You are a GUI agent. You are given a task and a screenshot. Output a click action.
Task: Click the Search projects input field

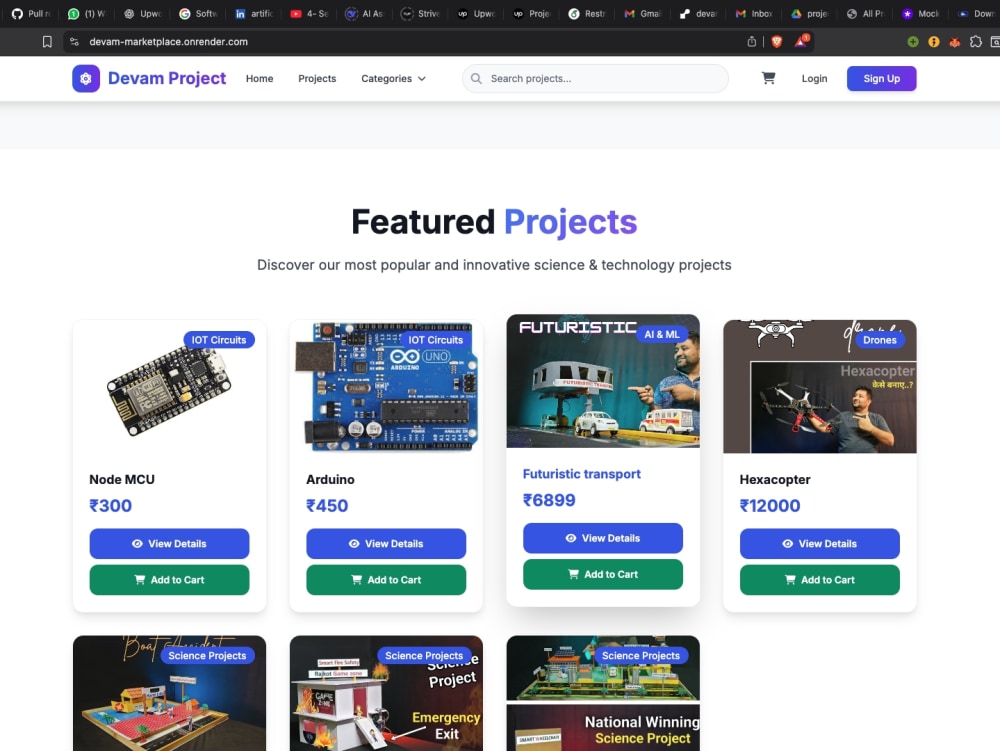click(595, 78)
